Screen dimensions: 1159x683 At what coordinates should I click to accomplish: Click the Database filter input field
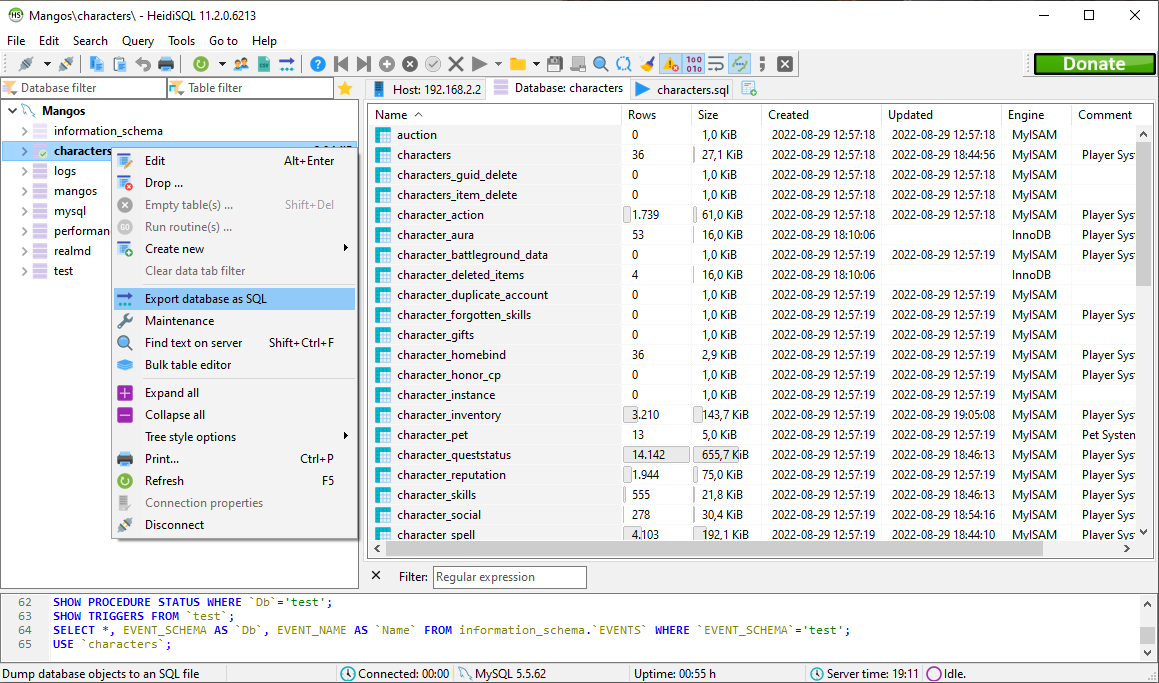(x=84, y=88)
